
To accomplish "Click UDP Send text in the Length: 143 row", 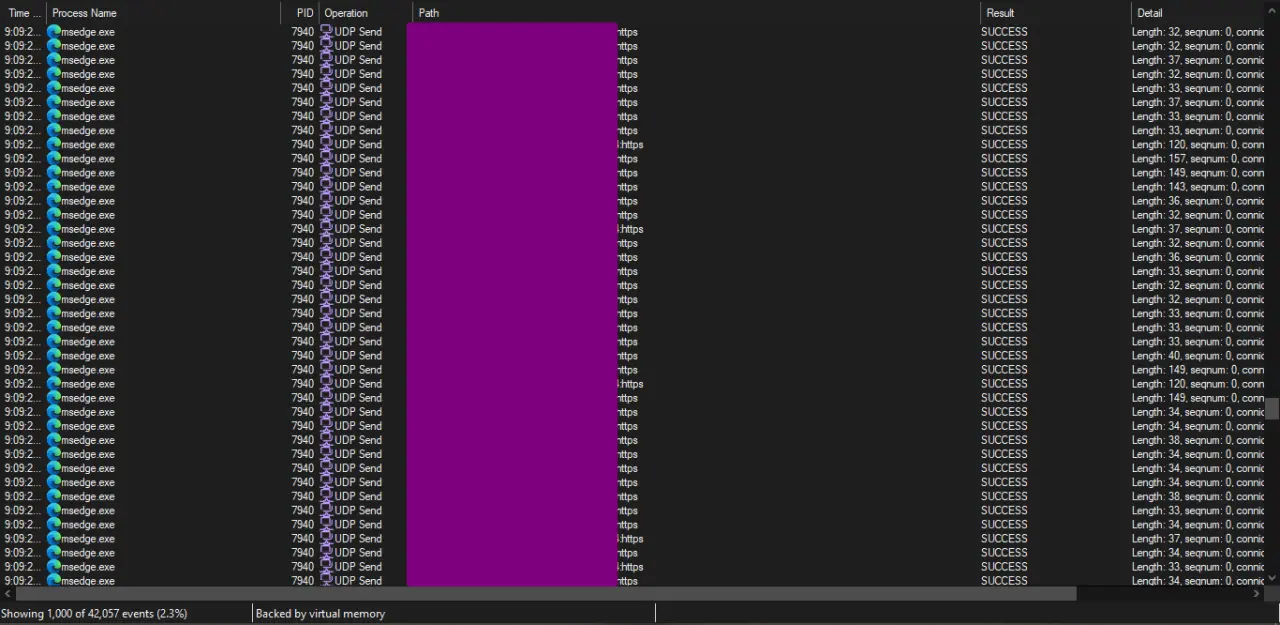I will tap(358, 186).
